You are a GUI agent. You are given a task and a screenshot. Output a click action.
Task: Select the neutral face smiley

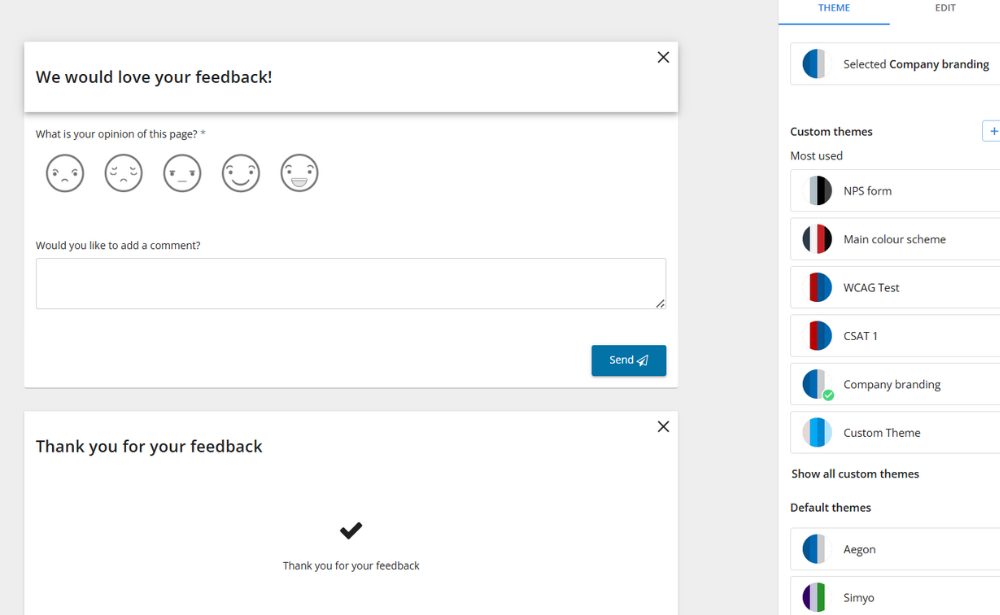pyautogui.click(x=182, y=172)
